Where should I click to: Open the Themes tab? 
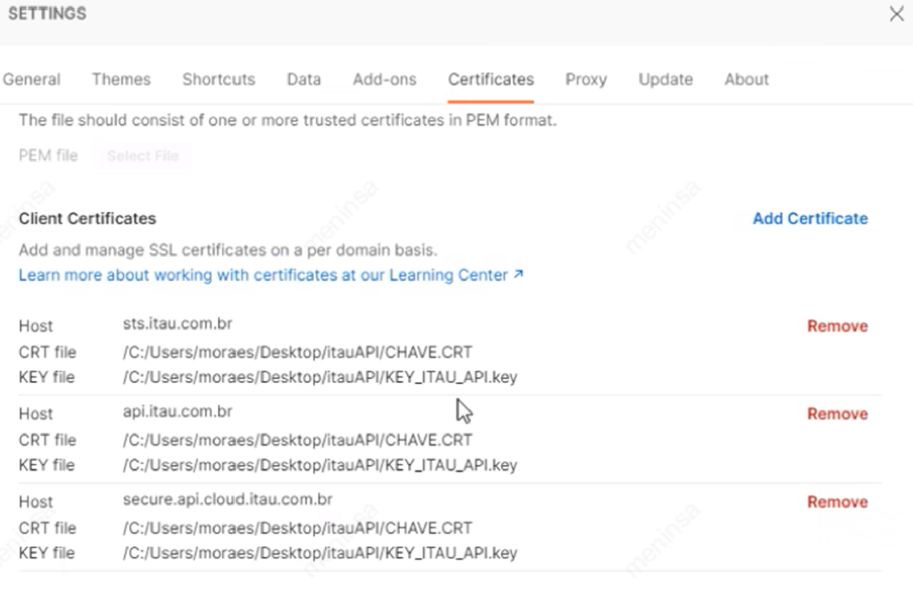121,79
